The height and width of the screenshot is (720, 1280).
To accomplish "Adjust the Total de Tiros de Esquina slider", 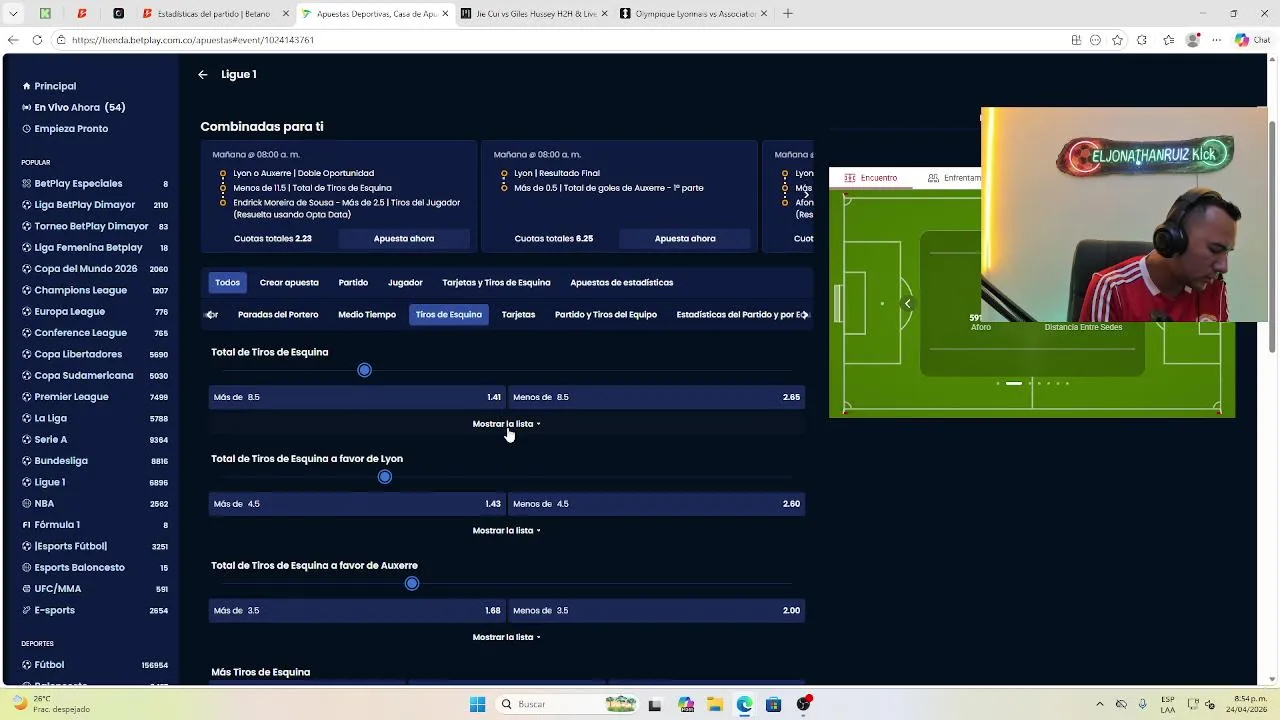I will (x=364, y=370).
